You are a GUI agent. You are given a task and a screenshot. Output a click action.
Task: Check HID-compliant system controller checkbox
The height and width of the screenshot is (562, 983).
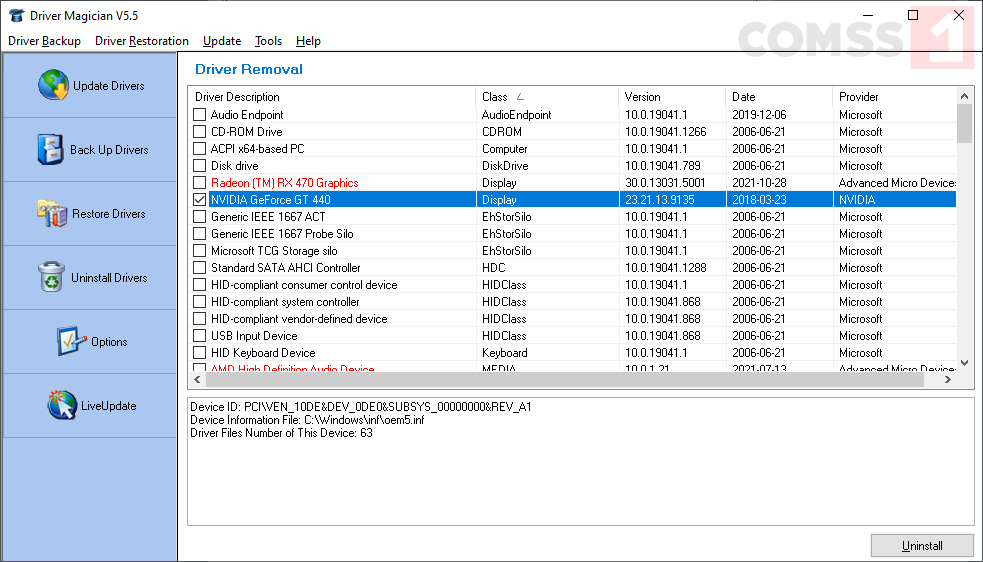coord(199,301)
